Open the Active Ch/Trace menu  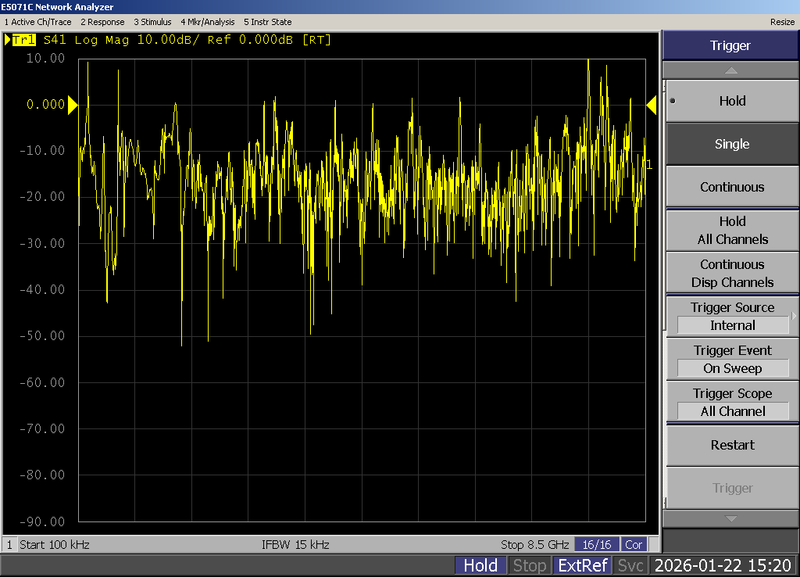tap(38, 21)
